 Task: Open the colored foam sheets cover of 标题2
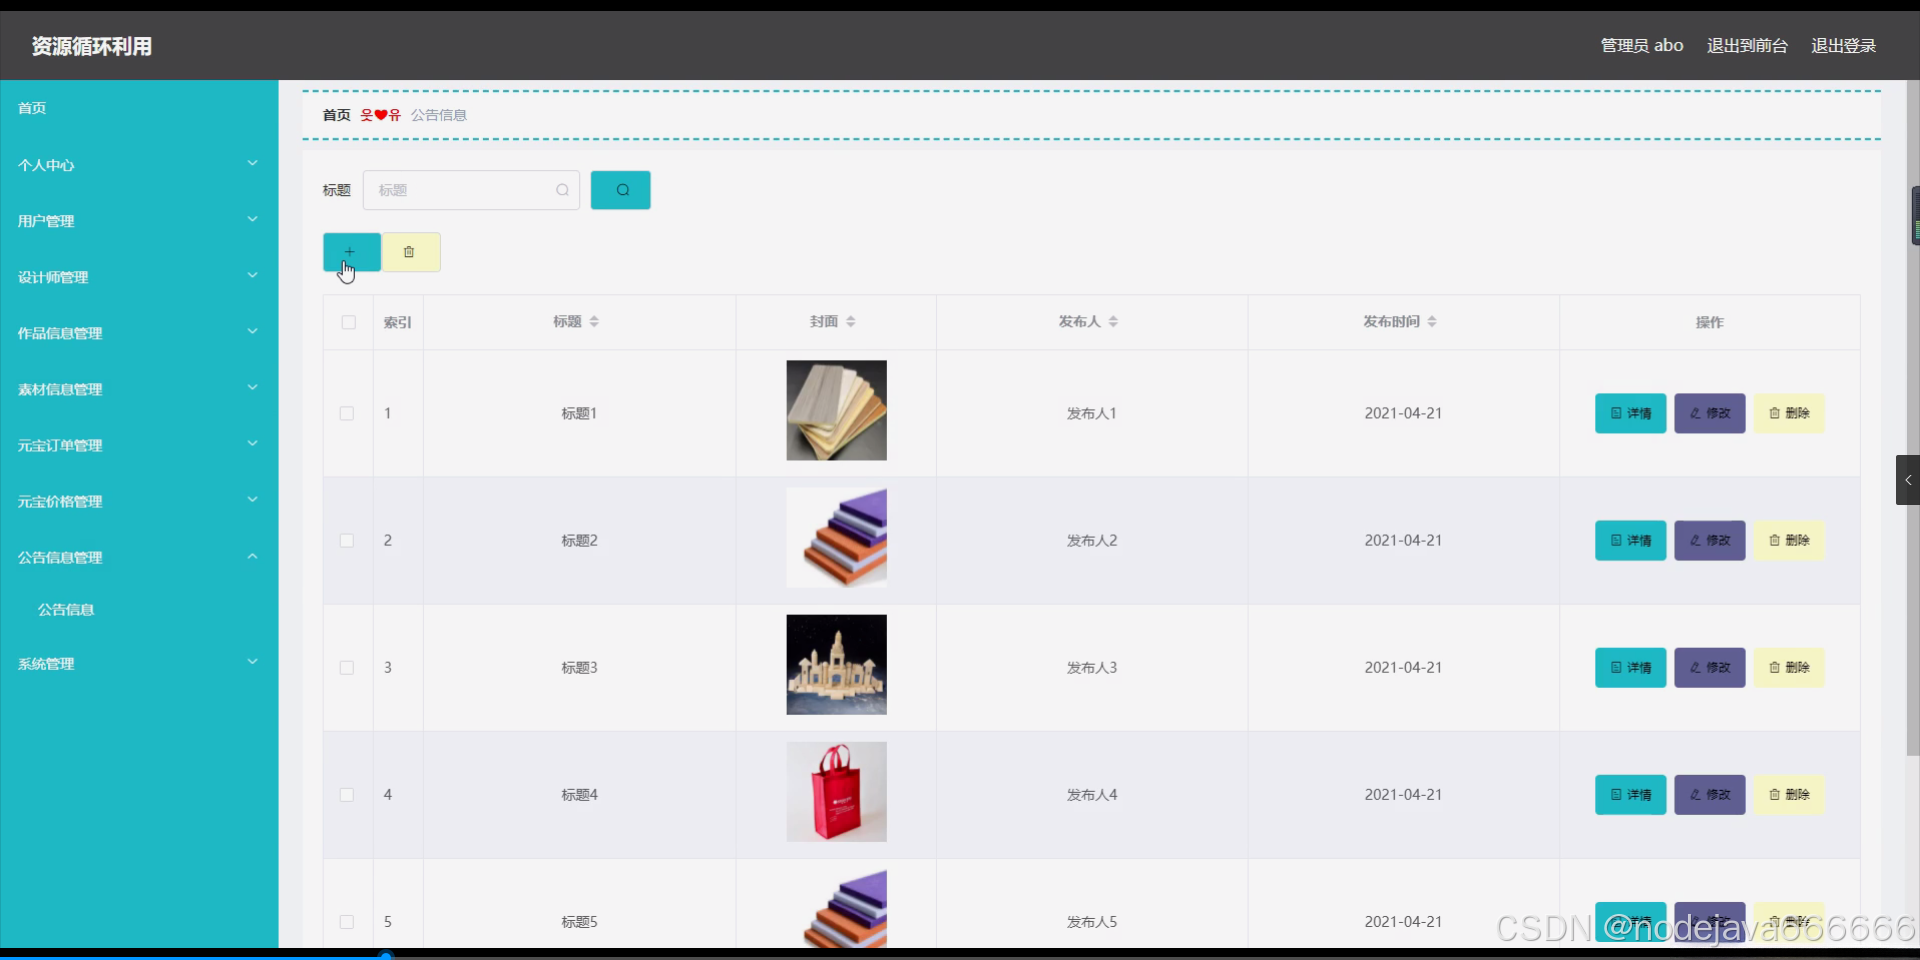[836, 537]
